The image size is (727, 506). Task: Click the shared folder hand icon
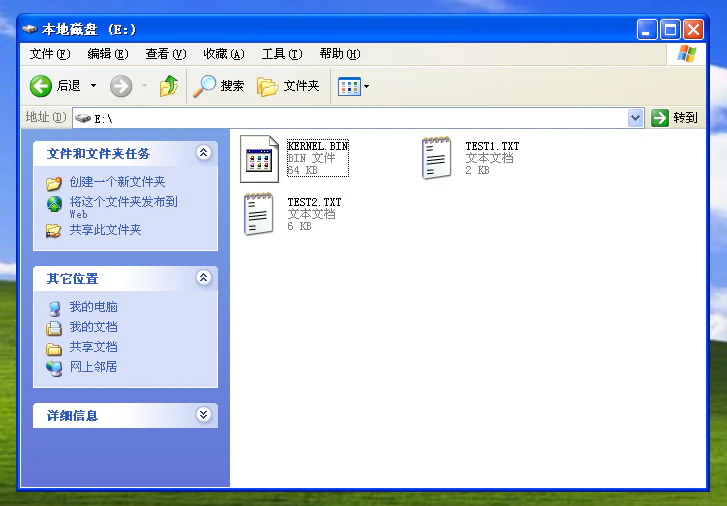pyautogui.click(x=53, y=231)
